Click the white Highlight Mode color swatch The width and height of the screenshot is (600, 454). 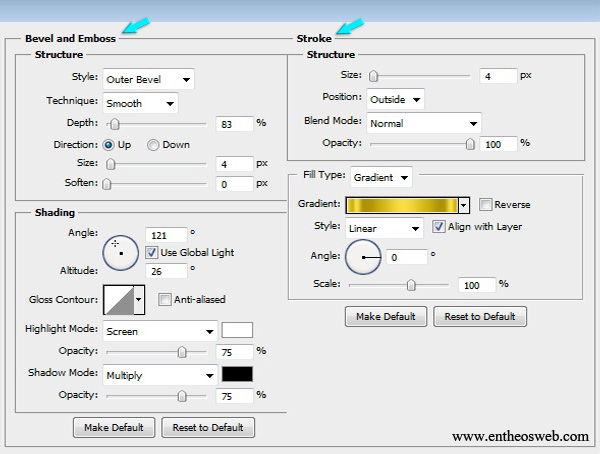pos(237,330)
